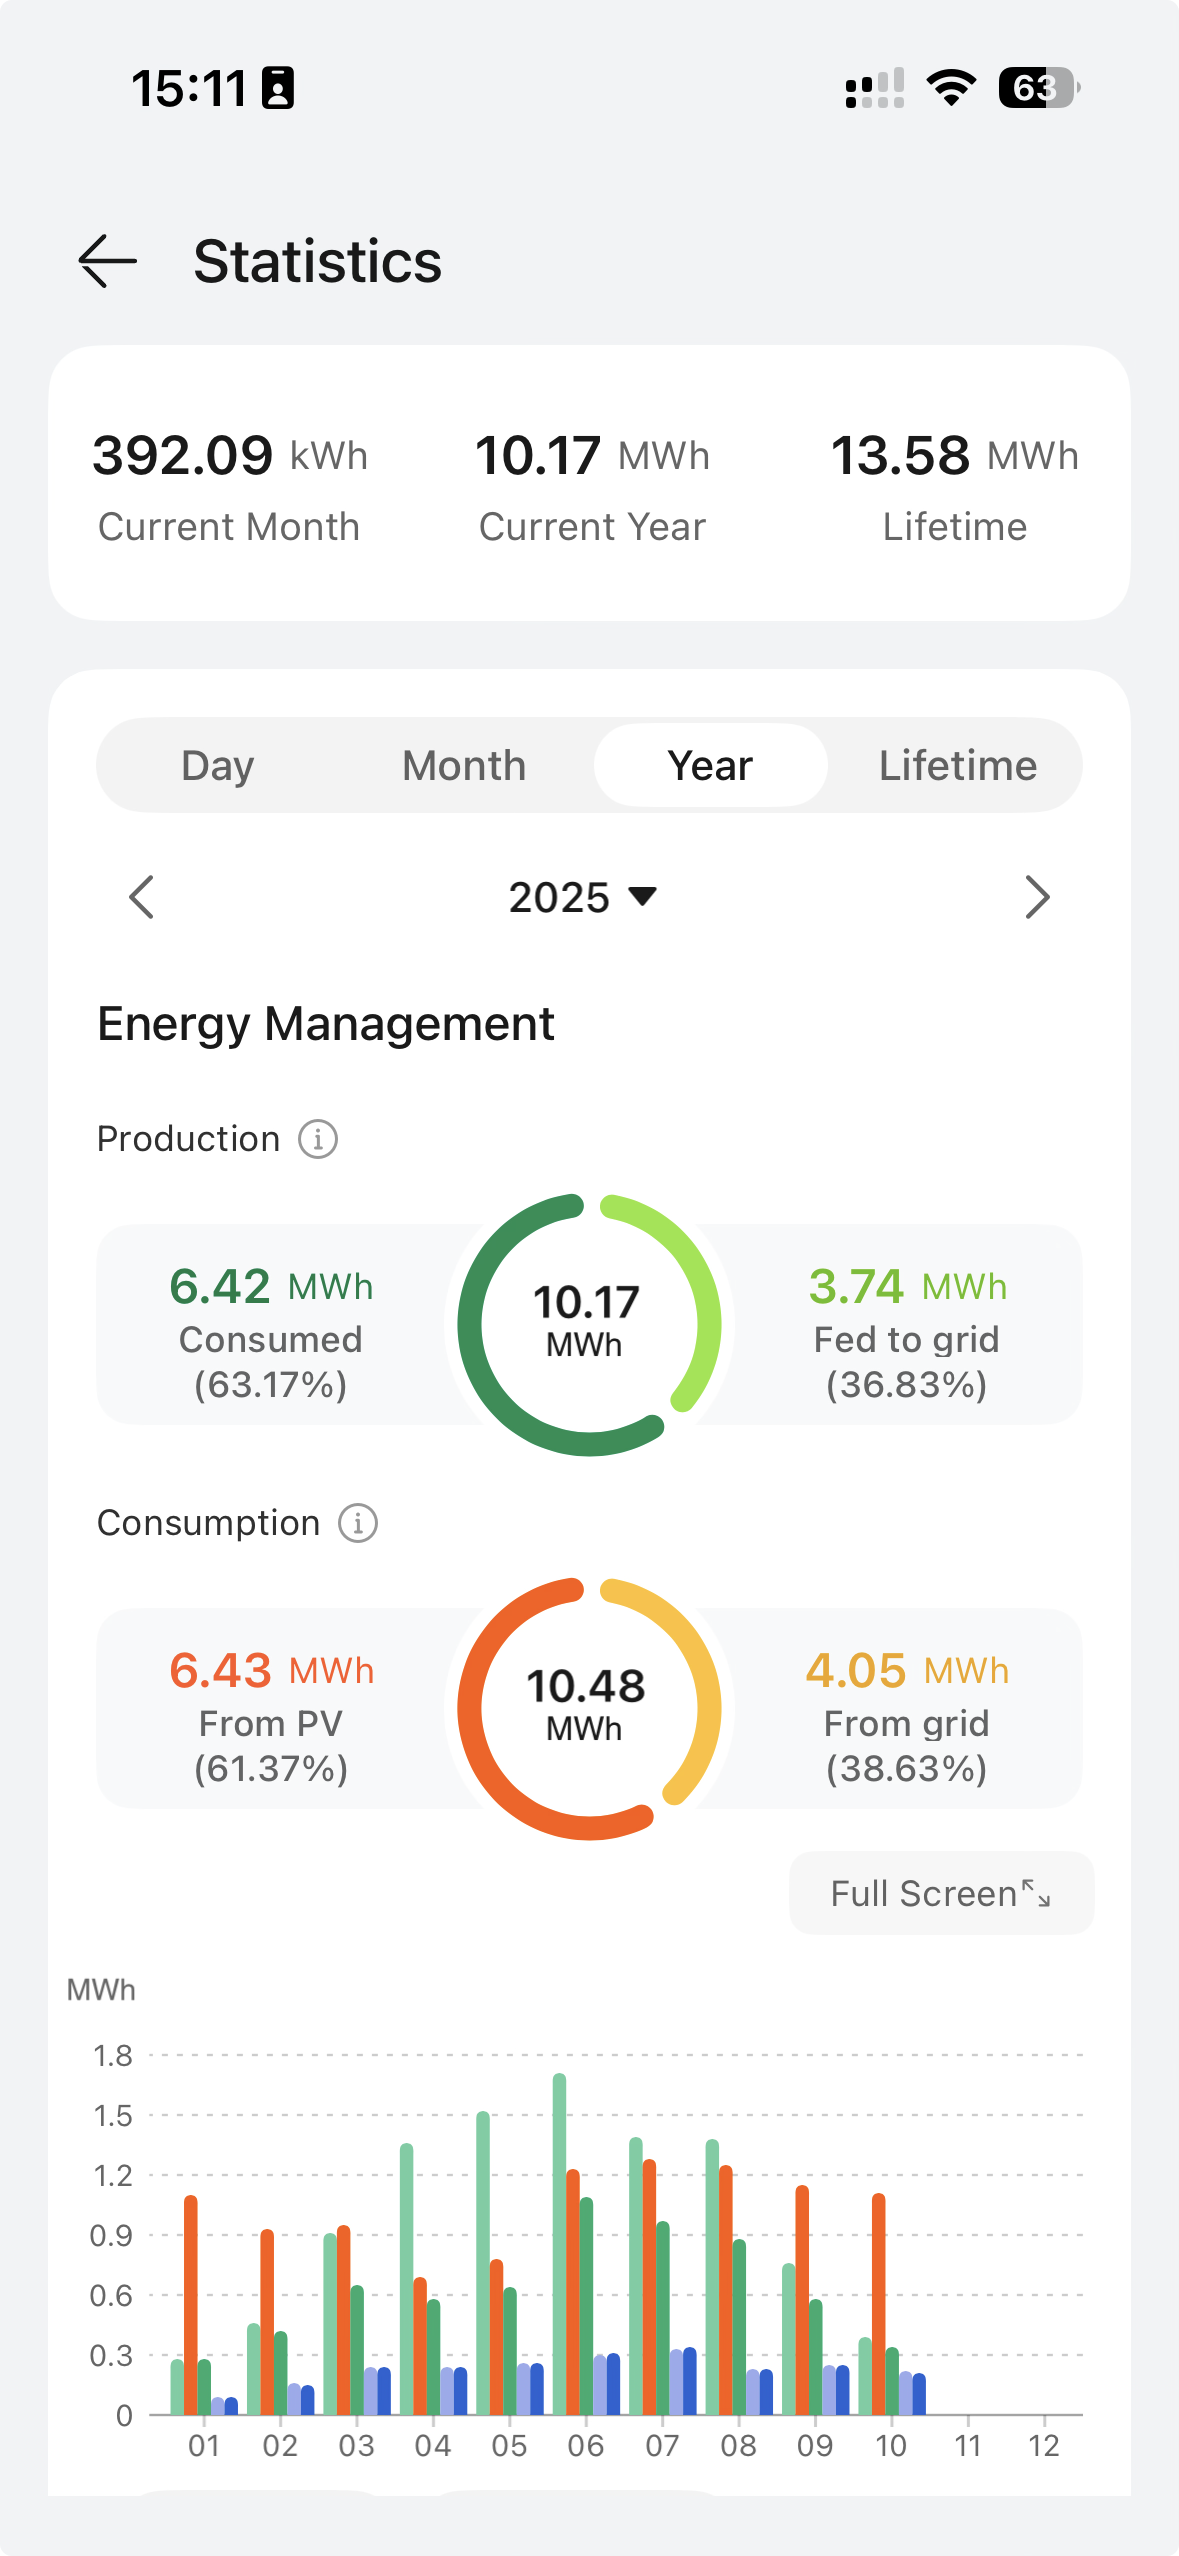1179x2556 pixels.
Task: Open the 2025 year dropdown
Action: coord(583,897)
